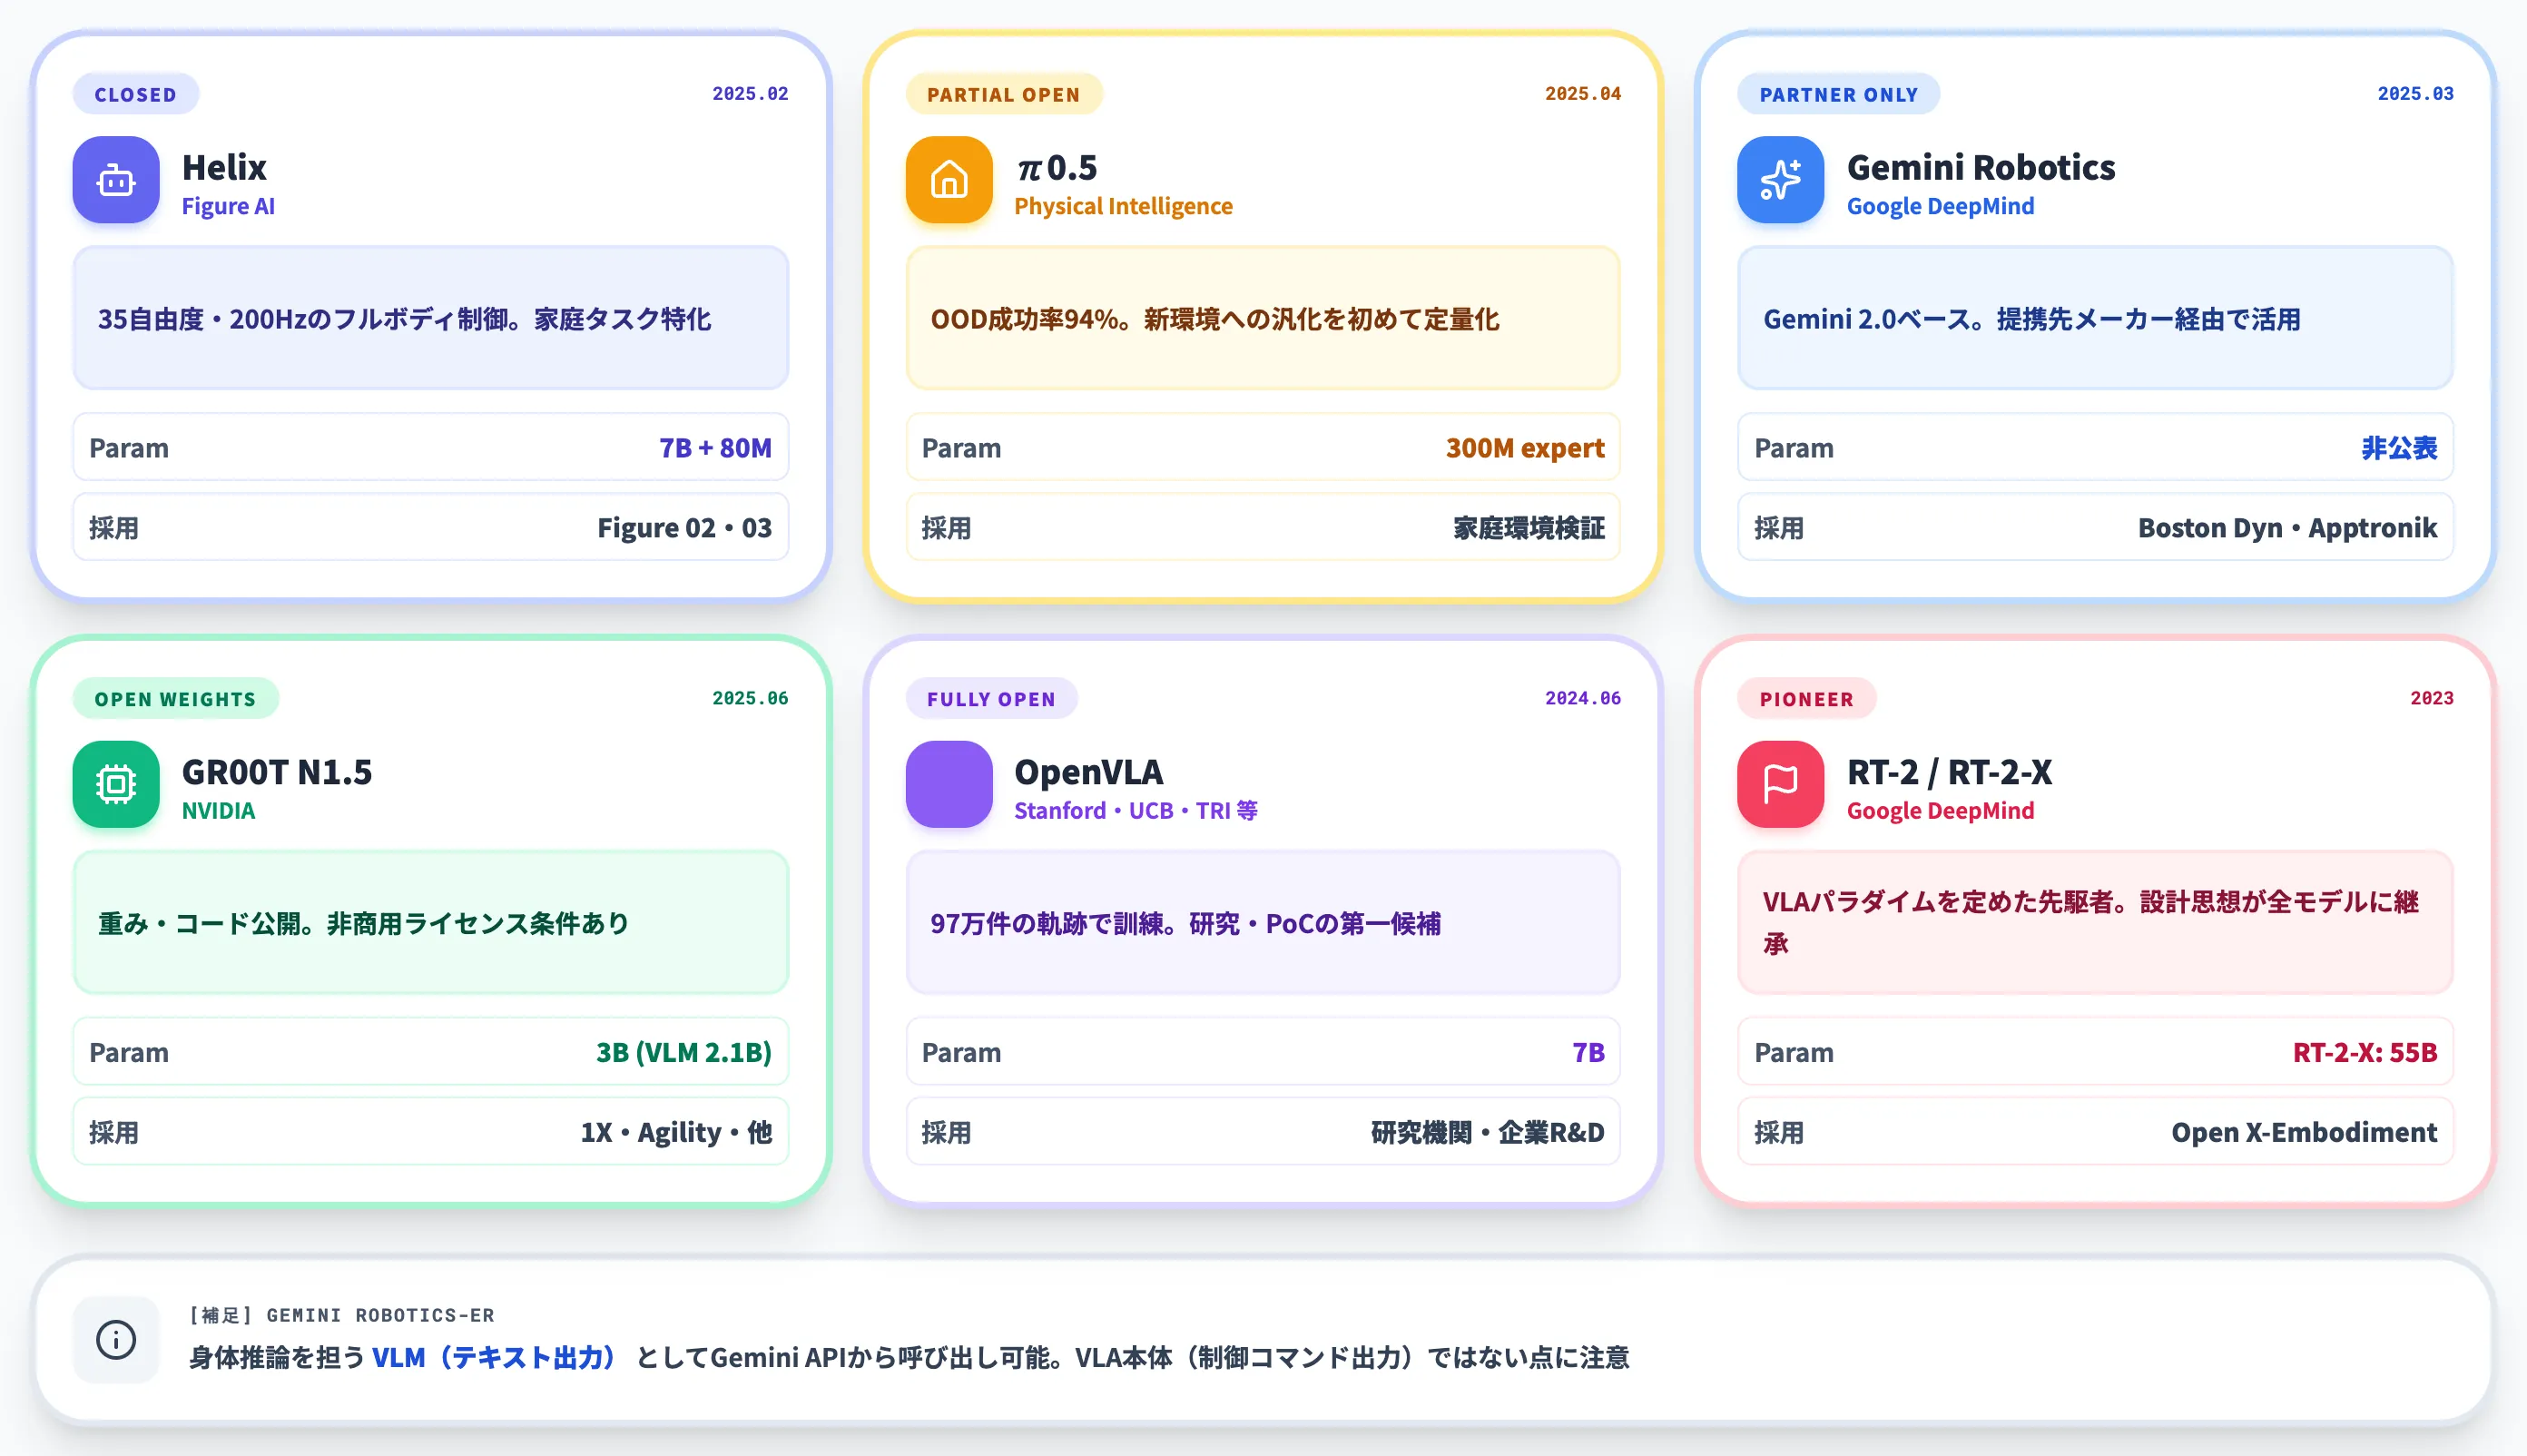Click the OpenVLA purple square icon
Viewport: 2527px width, 1456px height.
949,784
